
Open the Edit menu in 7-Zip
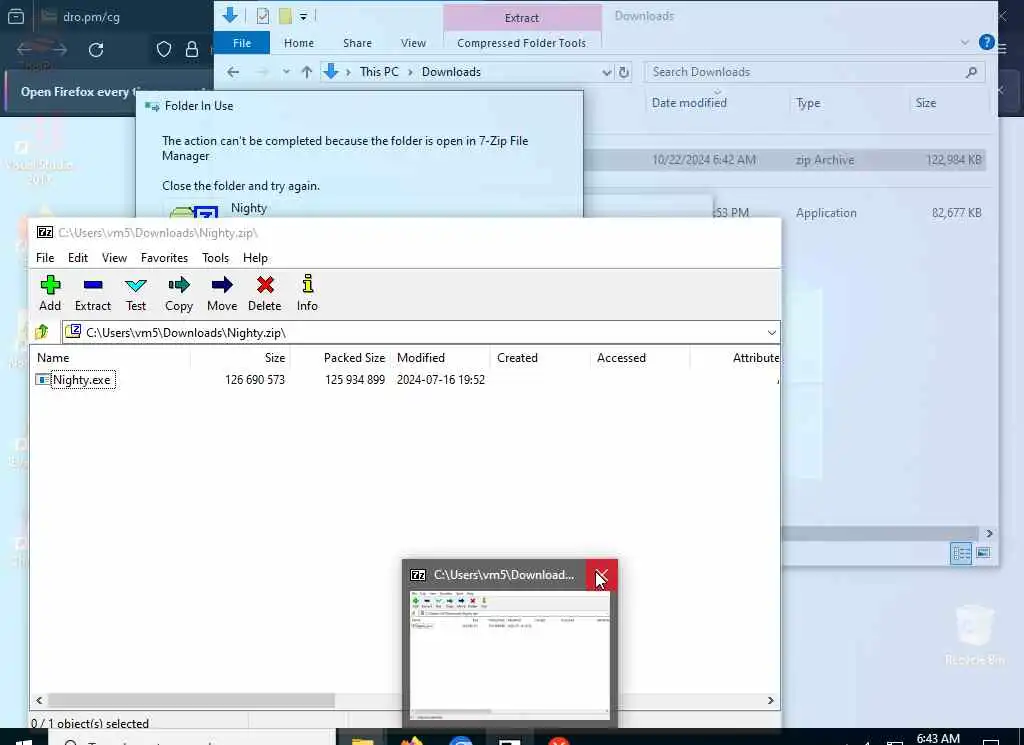pyautogui.click(x=78, y=258)
